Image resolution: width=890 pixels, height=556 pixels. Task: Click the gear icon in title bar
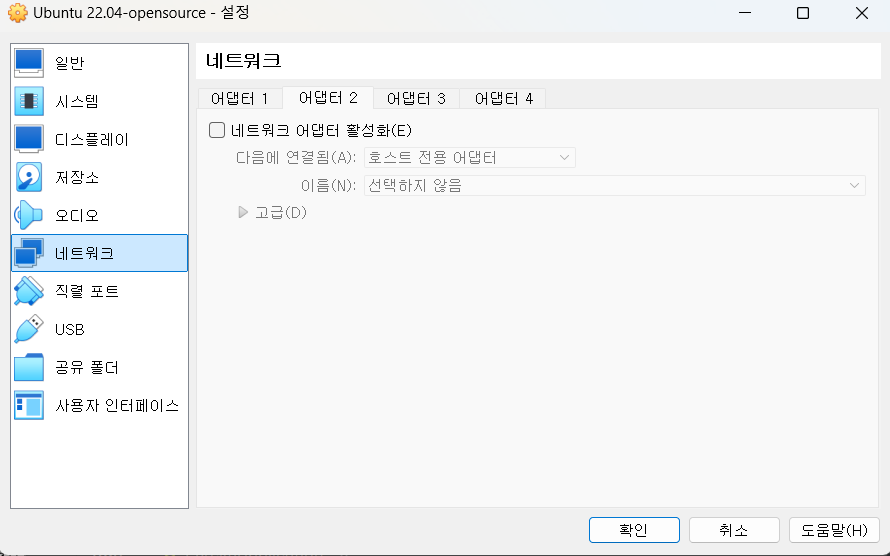pyautogui.click(x=18, y=12)
